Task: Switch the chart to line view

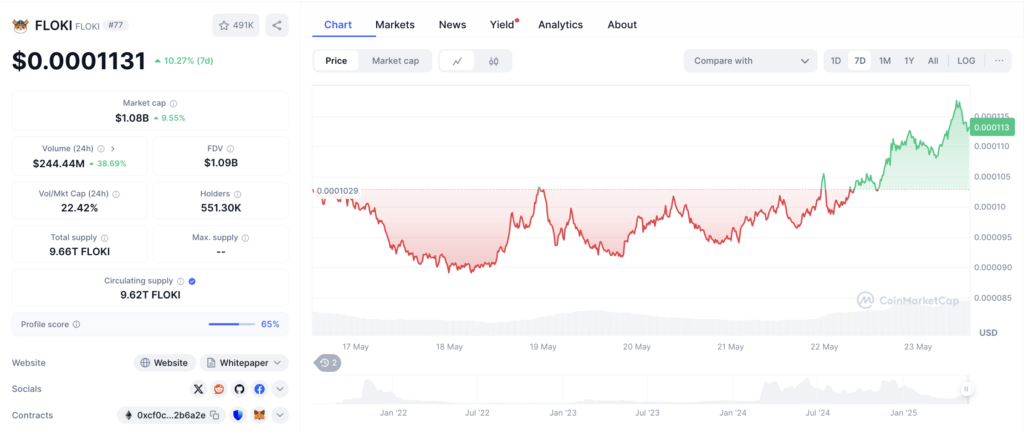Action: tap(458, 61)
